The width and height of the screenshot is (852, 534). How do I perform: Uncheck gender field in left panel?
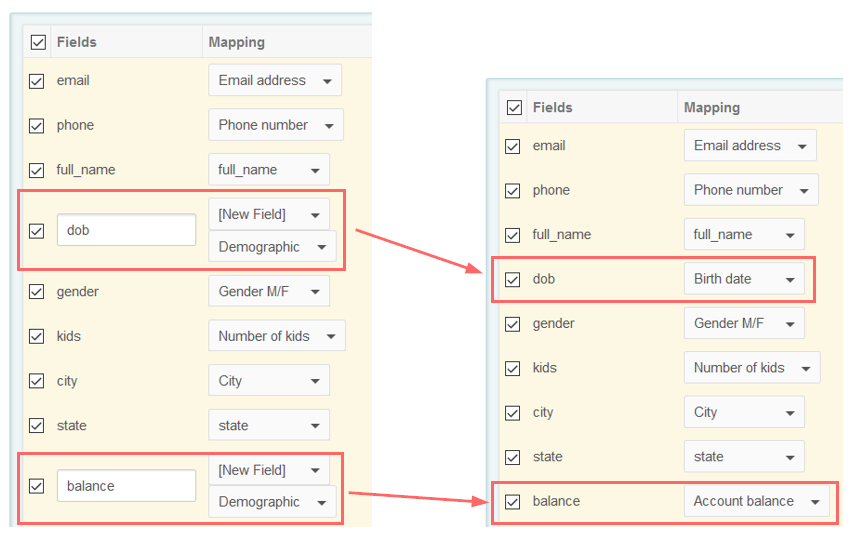36,292
